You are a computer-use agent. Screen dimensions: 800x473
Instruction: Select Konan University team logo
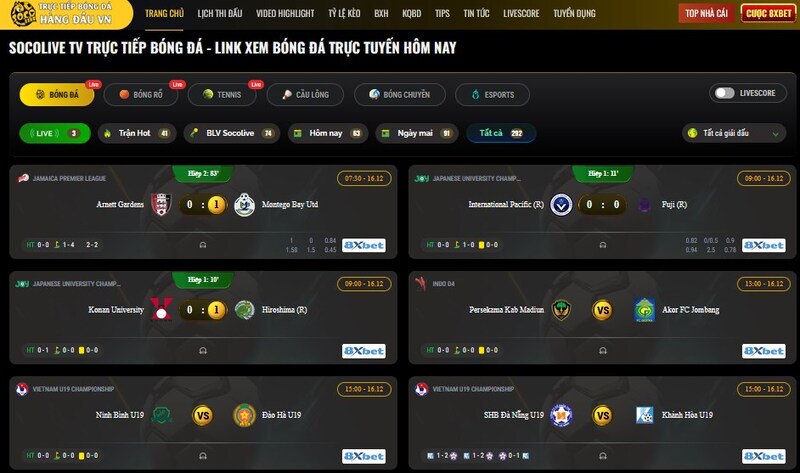(x=161, y=310)
